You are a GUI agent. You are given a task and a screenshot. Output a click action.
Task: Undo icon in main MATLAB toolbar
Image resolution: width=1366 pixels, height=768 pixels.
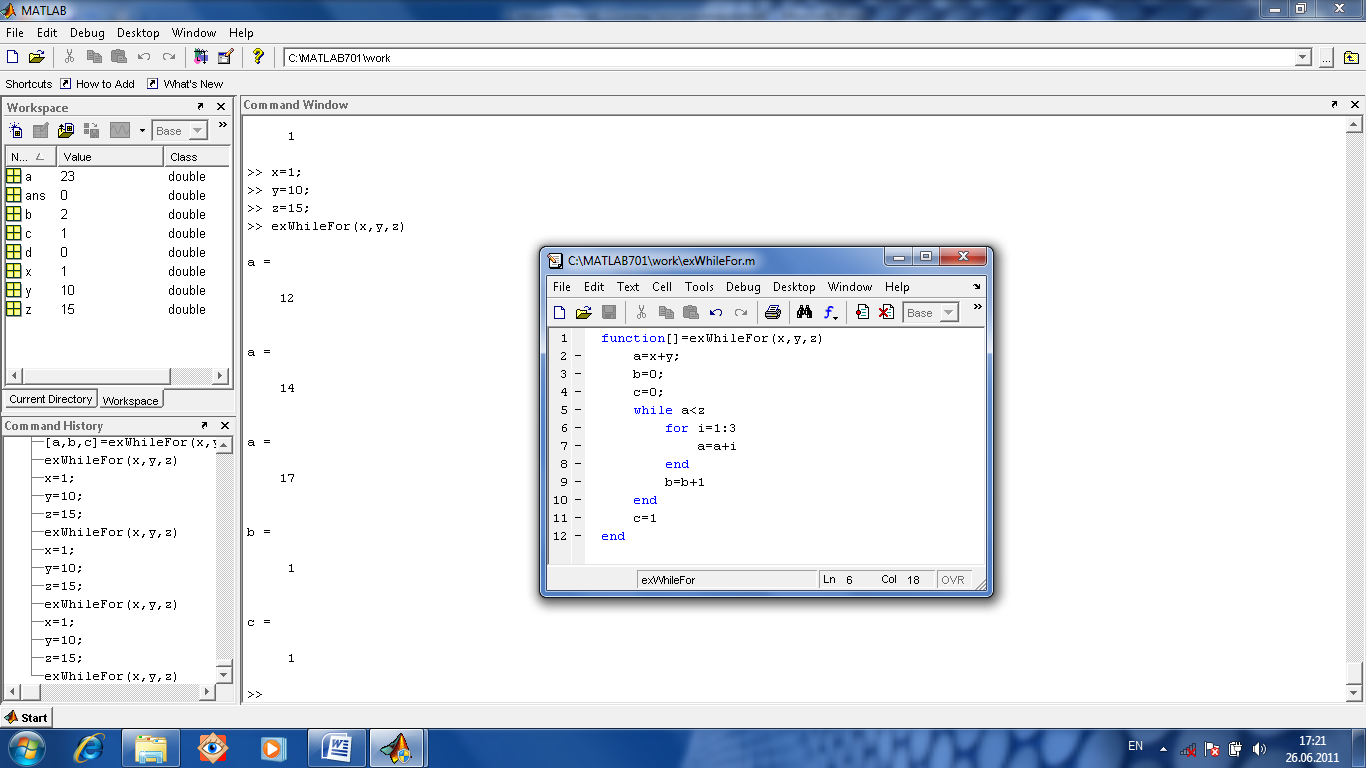[x=144, y=57]
